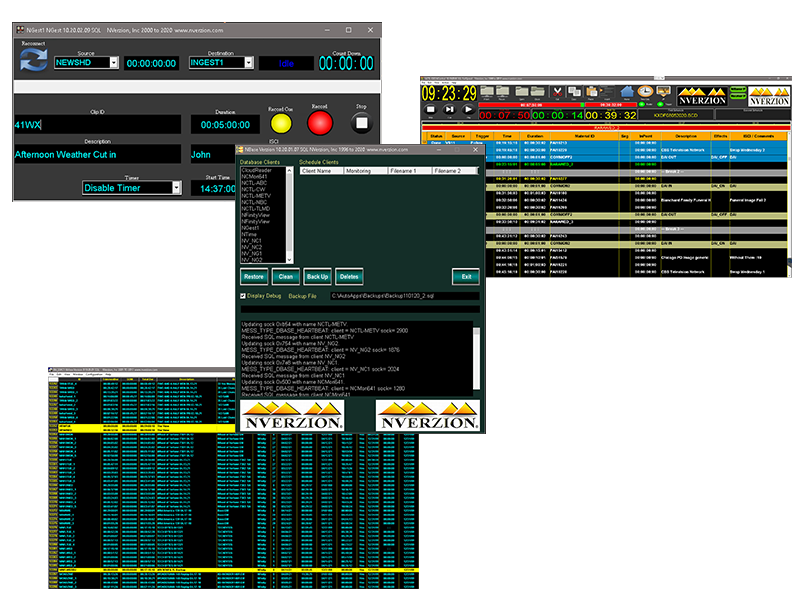Click the Effects column header in NControl

pos(720,136)
